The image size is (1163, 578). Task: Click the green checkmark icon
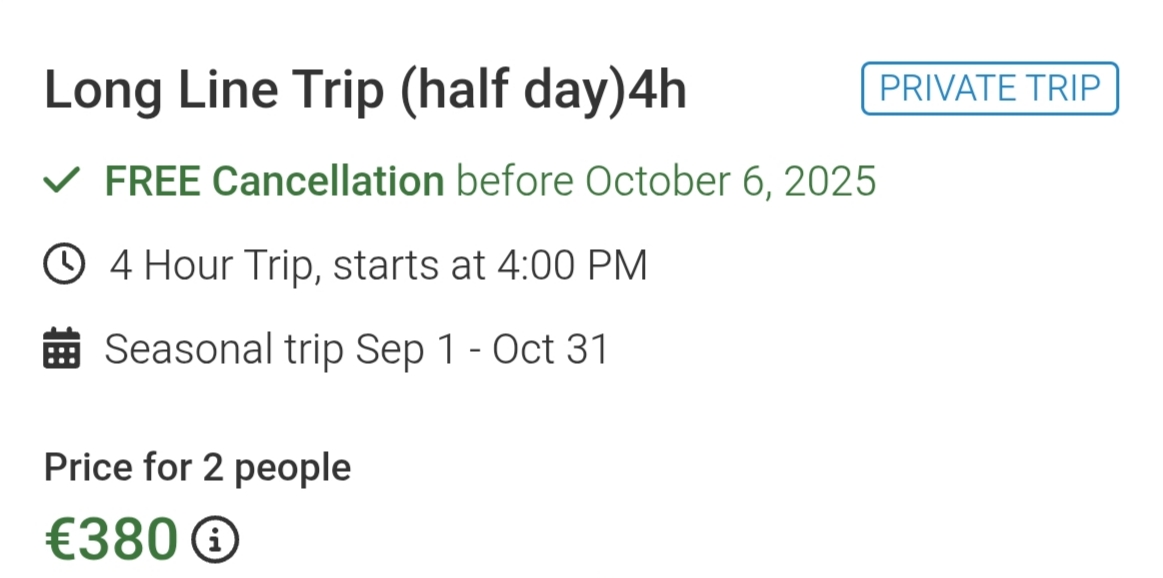[62, 182]
